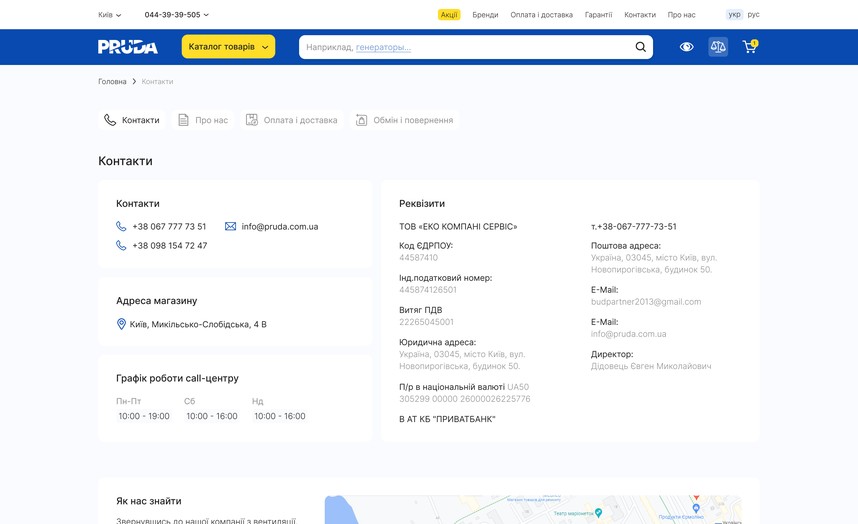Image resolution: width=858 pixels, height=524 pixels.
Task: Select the Про нас section tab
Action: (x=203, y=120)
